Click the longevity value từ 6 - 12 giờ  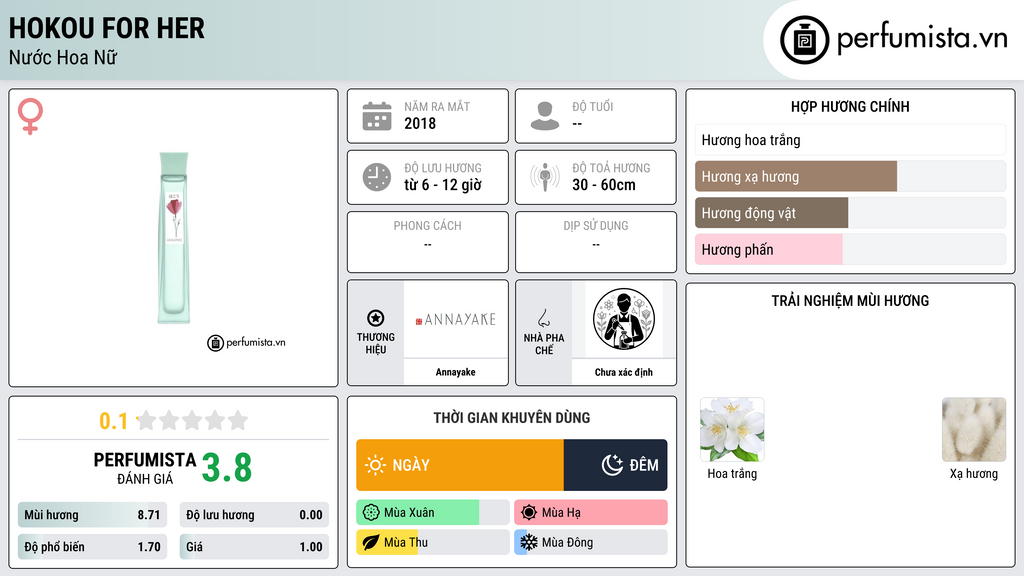443,185
